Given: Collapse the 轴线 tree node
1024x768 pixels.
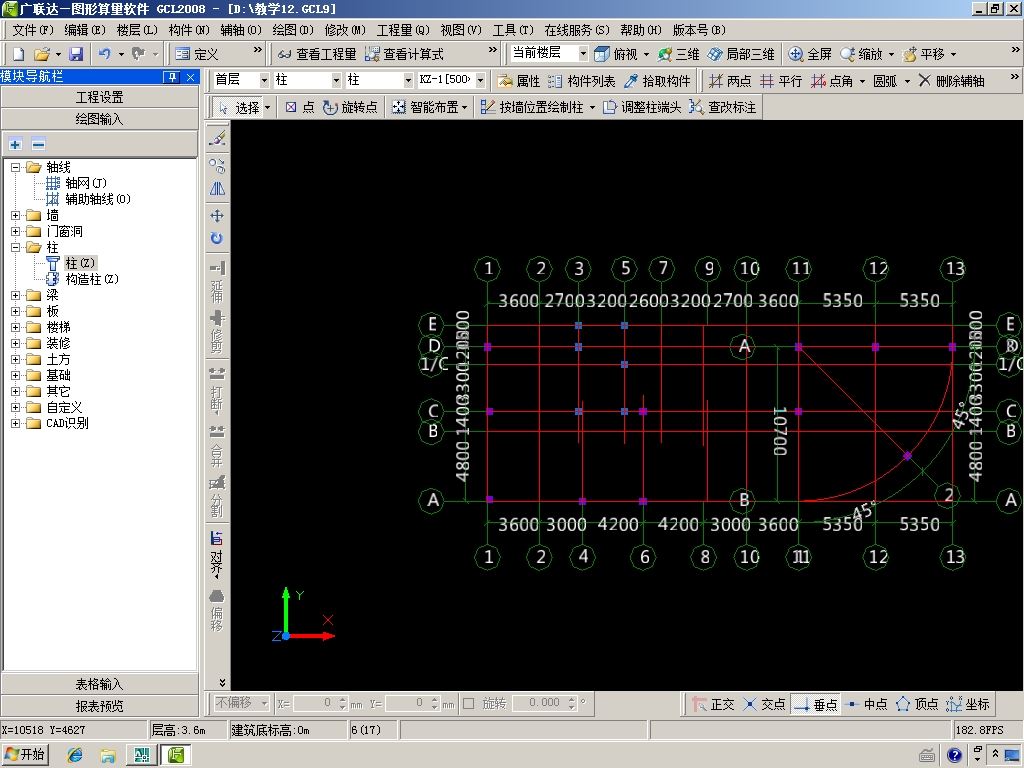Looking at the screenshot, I should point(16,167).
